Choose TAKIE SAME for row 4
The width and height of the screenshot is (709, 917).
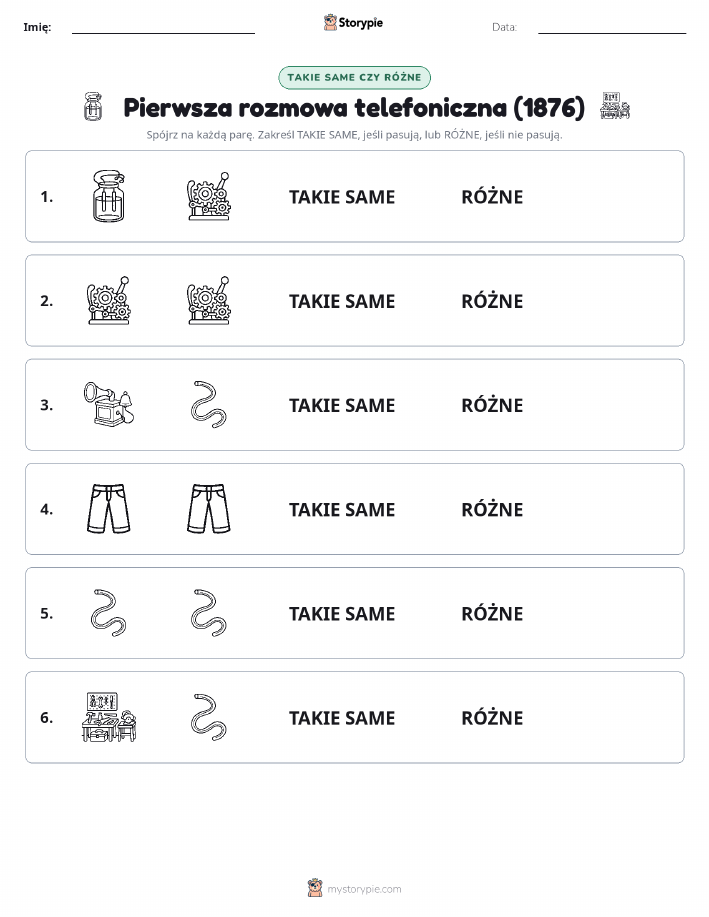point(342,509)
